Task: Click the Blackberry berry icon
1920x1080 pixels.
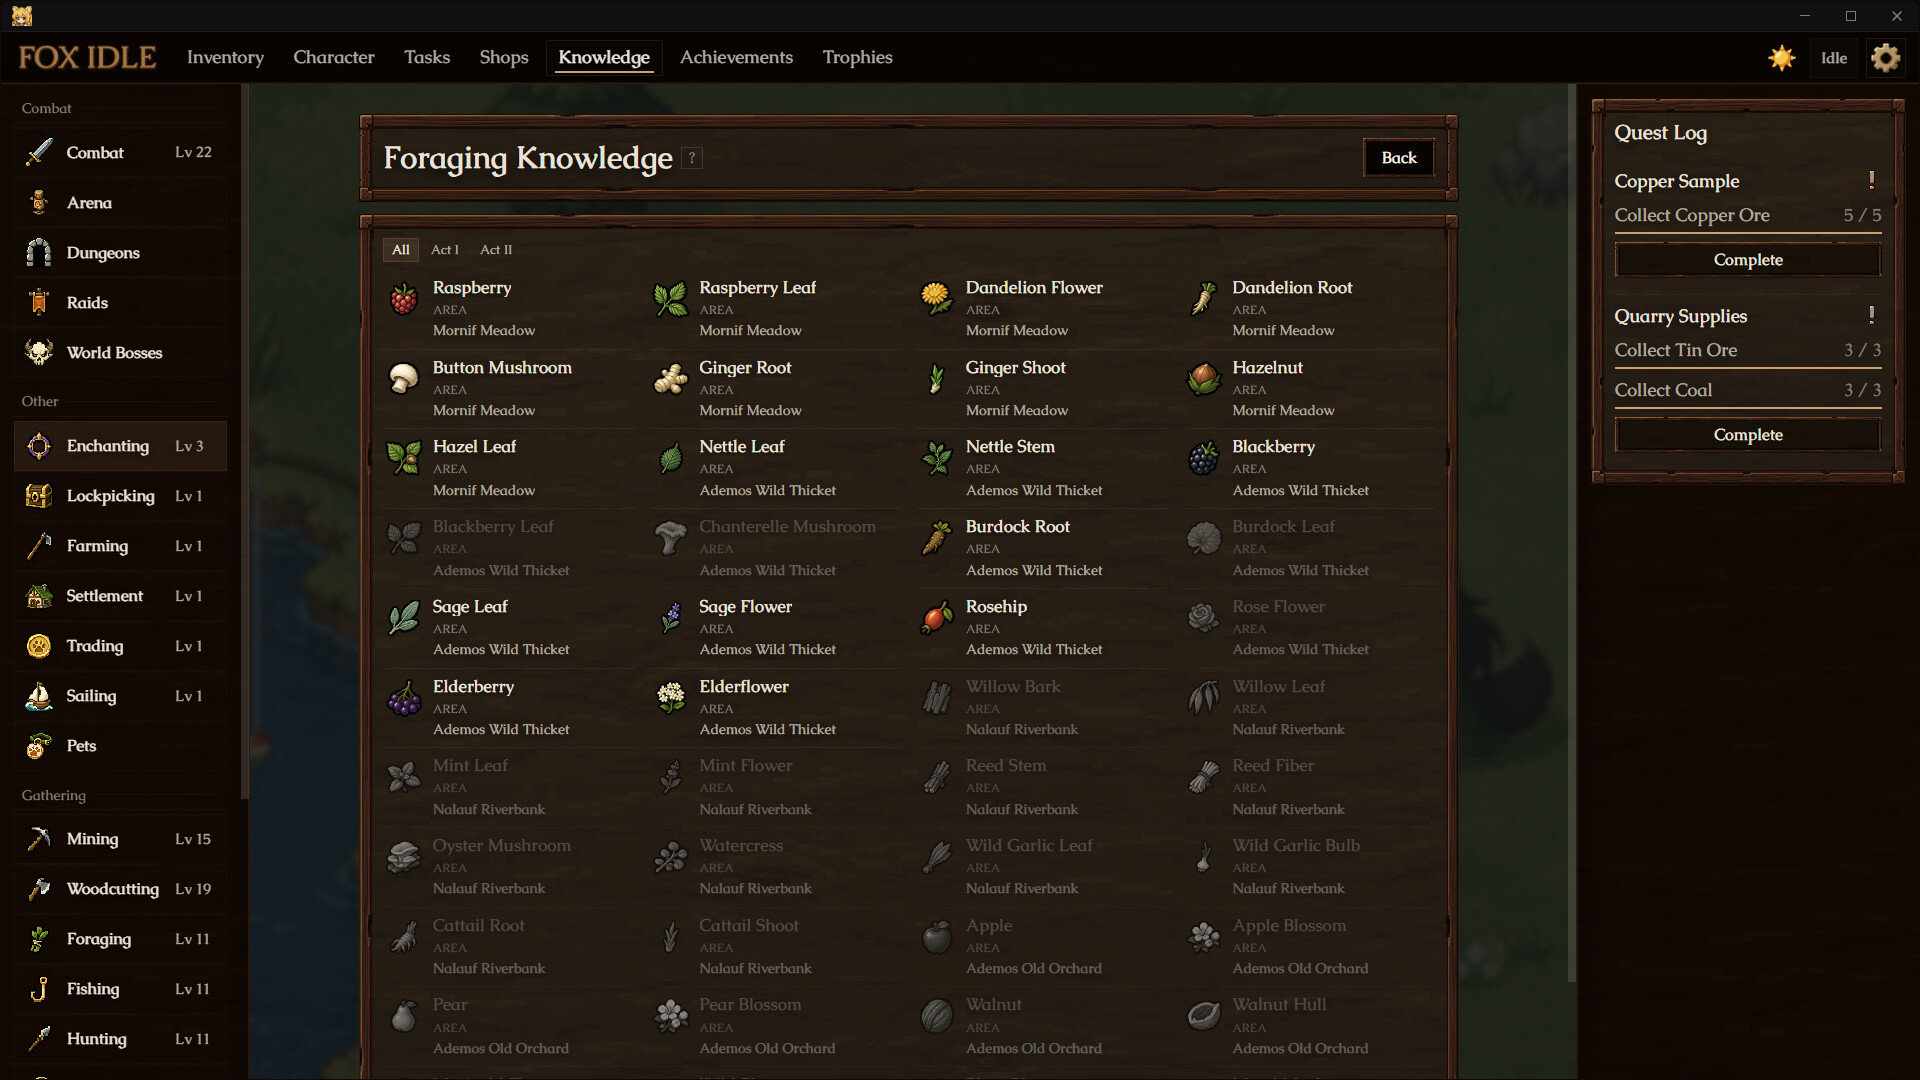Action: [x=1203, y=458]
